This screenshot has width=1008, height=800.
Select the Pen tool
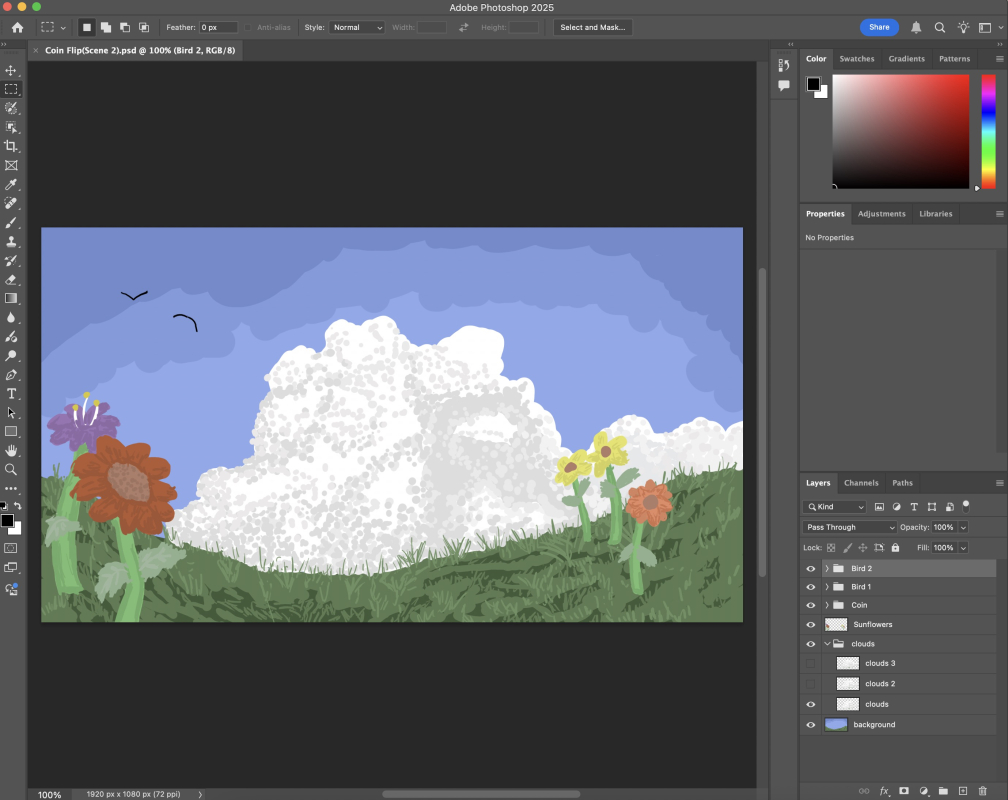coord(12,374)
